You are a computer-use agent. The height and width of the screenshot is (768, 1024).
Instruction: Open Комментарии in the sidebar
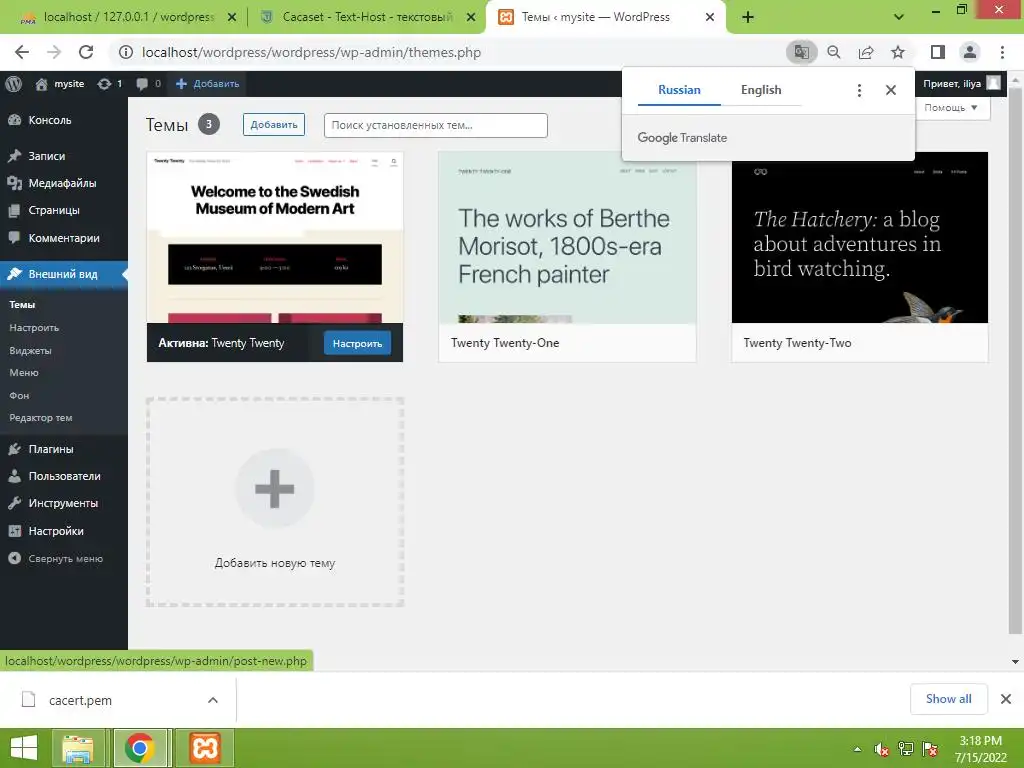click(63, 238)
